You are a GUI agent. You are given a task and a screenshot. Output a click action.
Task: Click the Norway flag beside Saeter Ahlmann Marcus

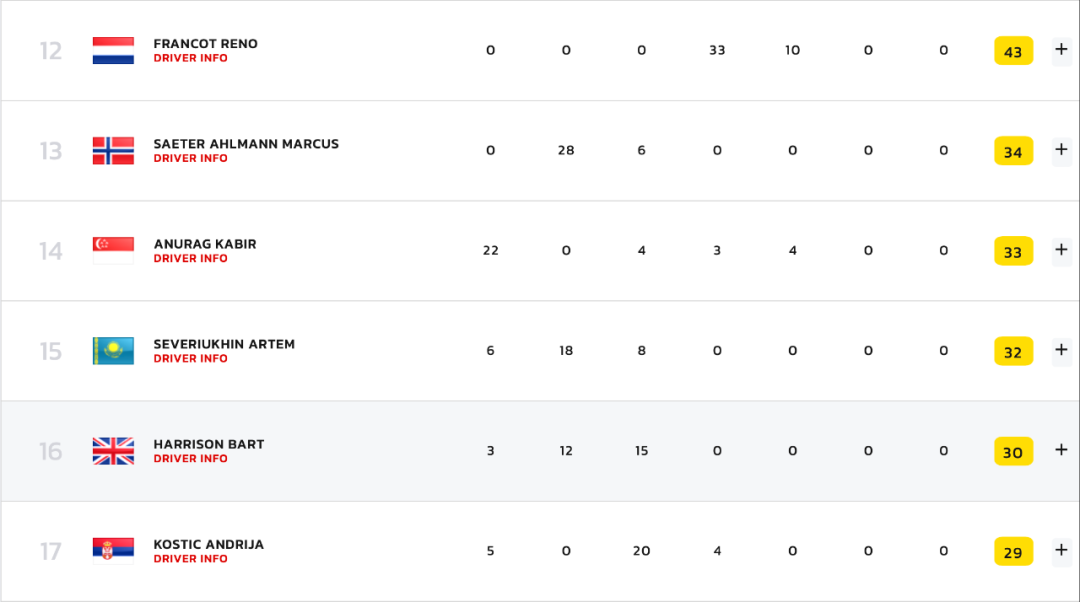click(x=113, y=151)
